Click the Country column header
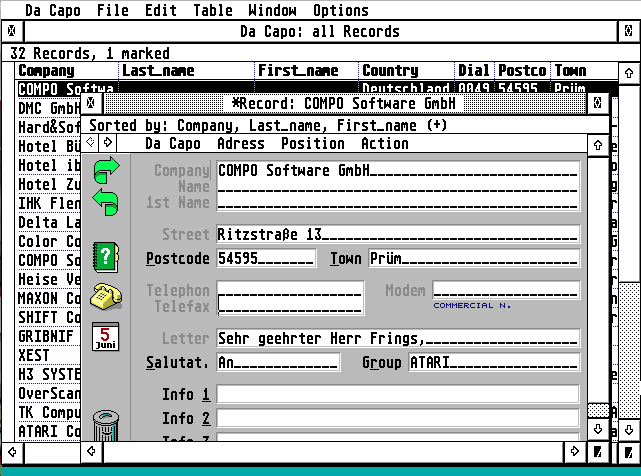The width and height of the screenshot is (641, 476). (407, 71)
